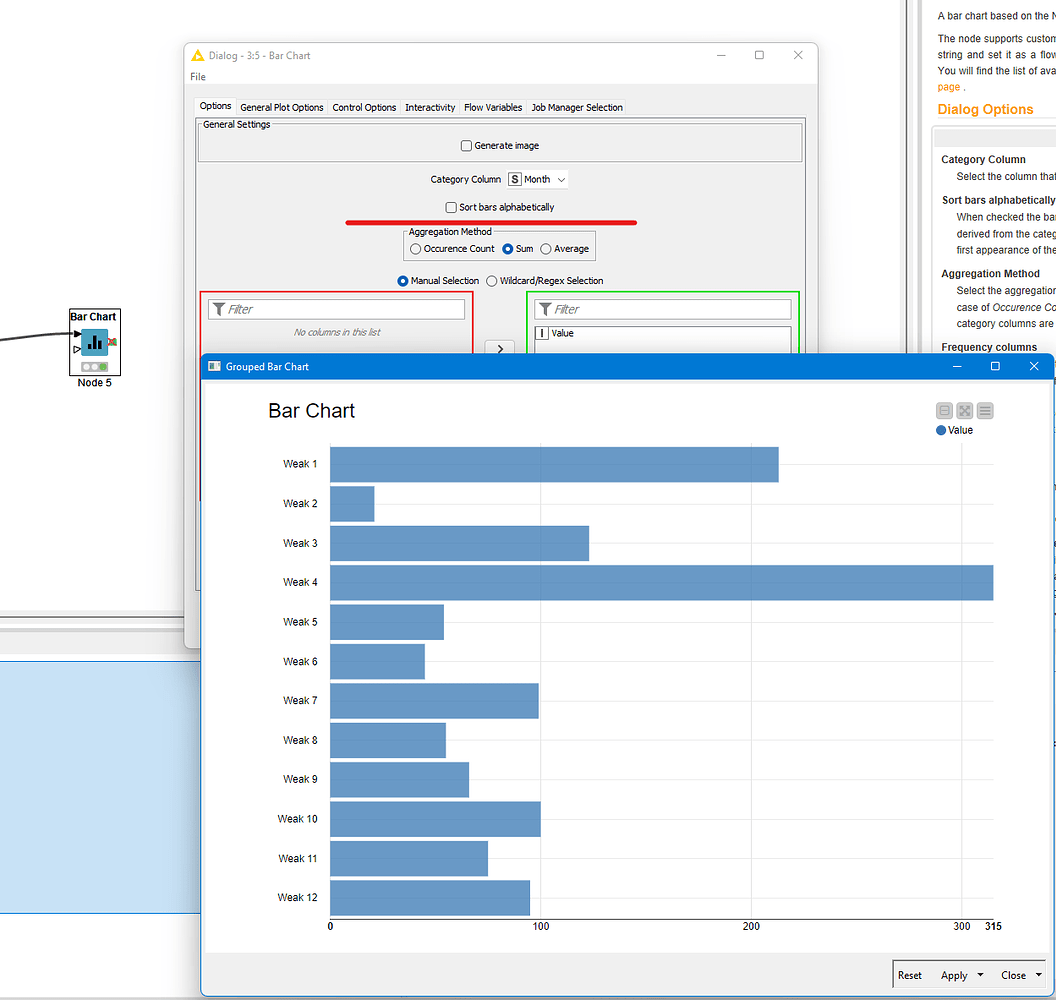This screenshot has width=1056, height=1000.
Task: Click the Reset button
Action: click(x=910, y=975)
